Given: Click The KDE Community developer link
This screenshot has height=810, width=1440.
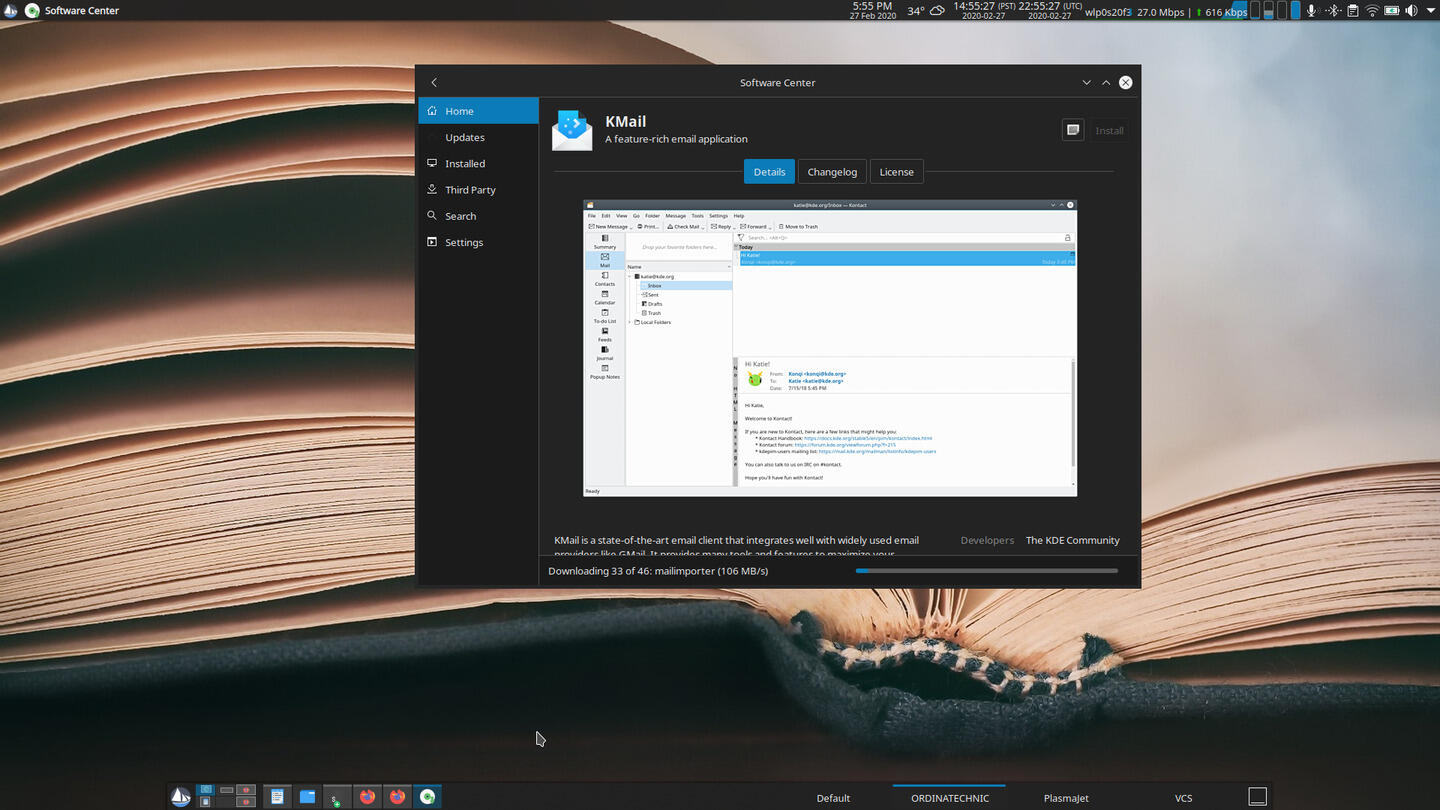Looking at the screenshot, I should click(x=1072, y=540).
